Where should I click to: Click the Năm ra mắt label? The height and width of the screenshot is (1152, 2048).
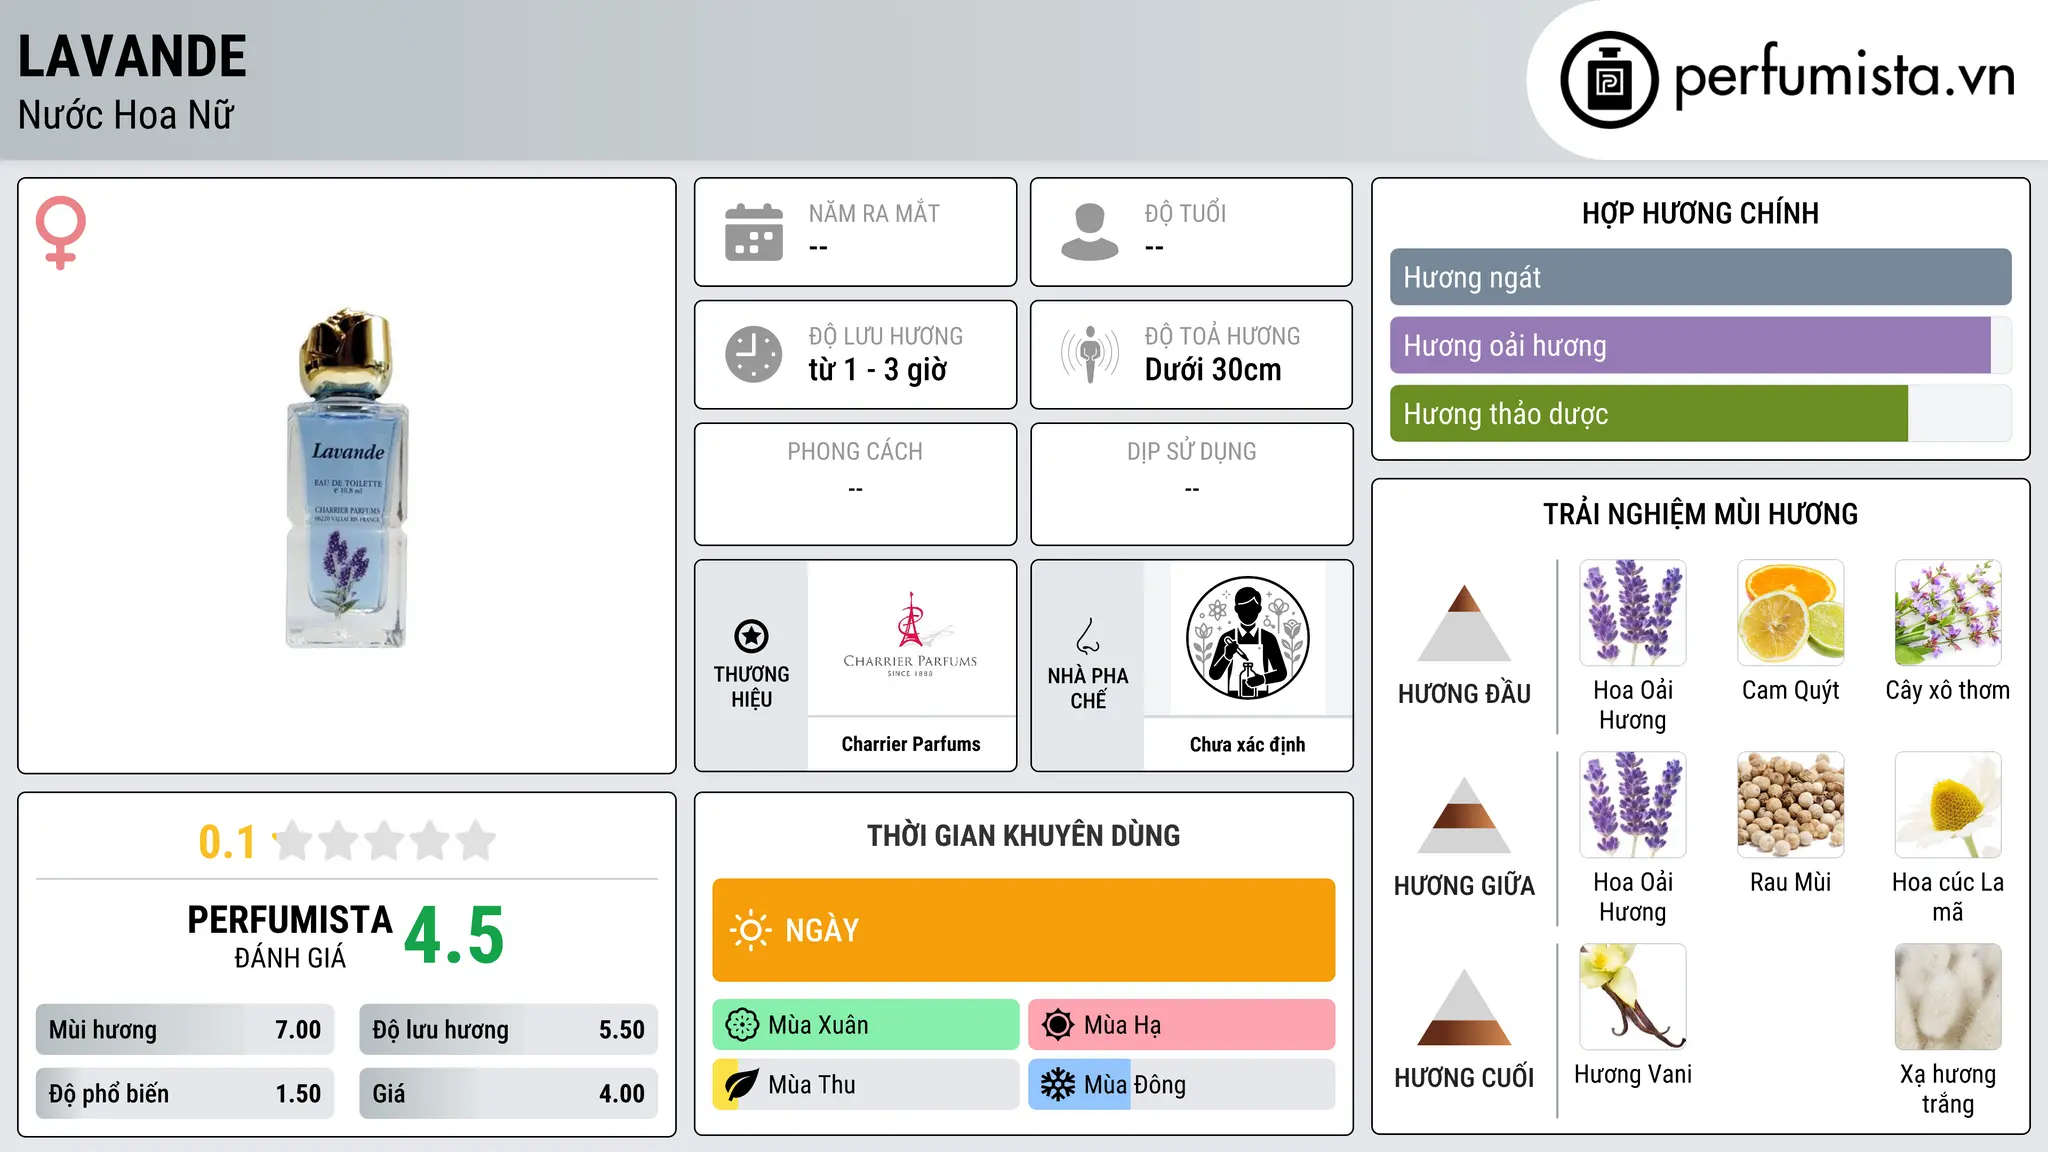pos(874,213)
